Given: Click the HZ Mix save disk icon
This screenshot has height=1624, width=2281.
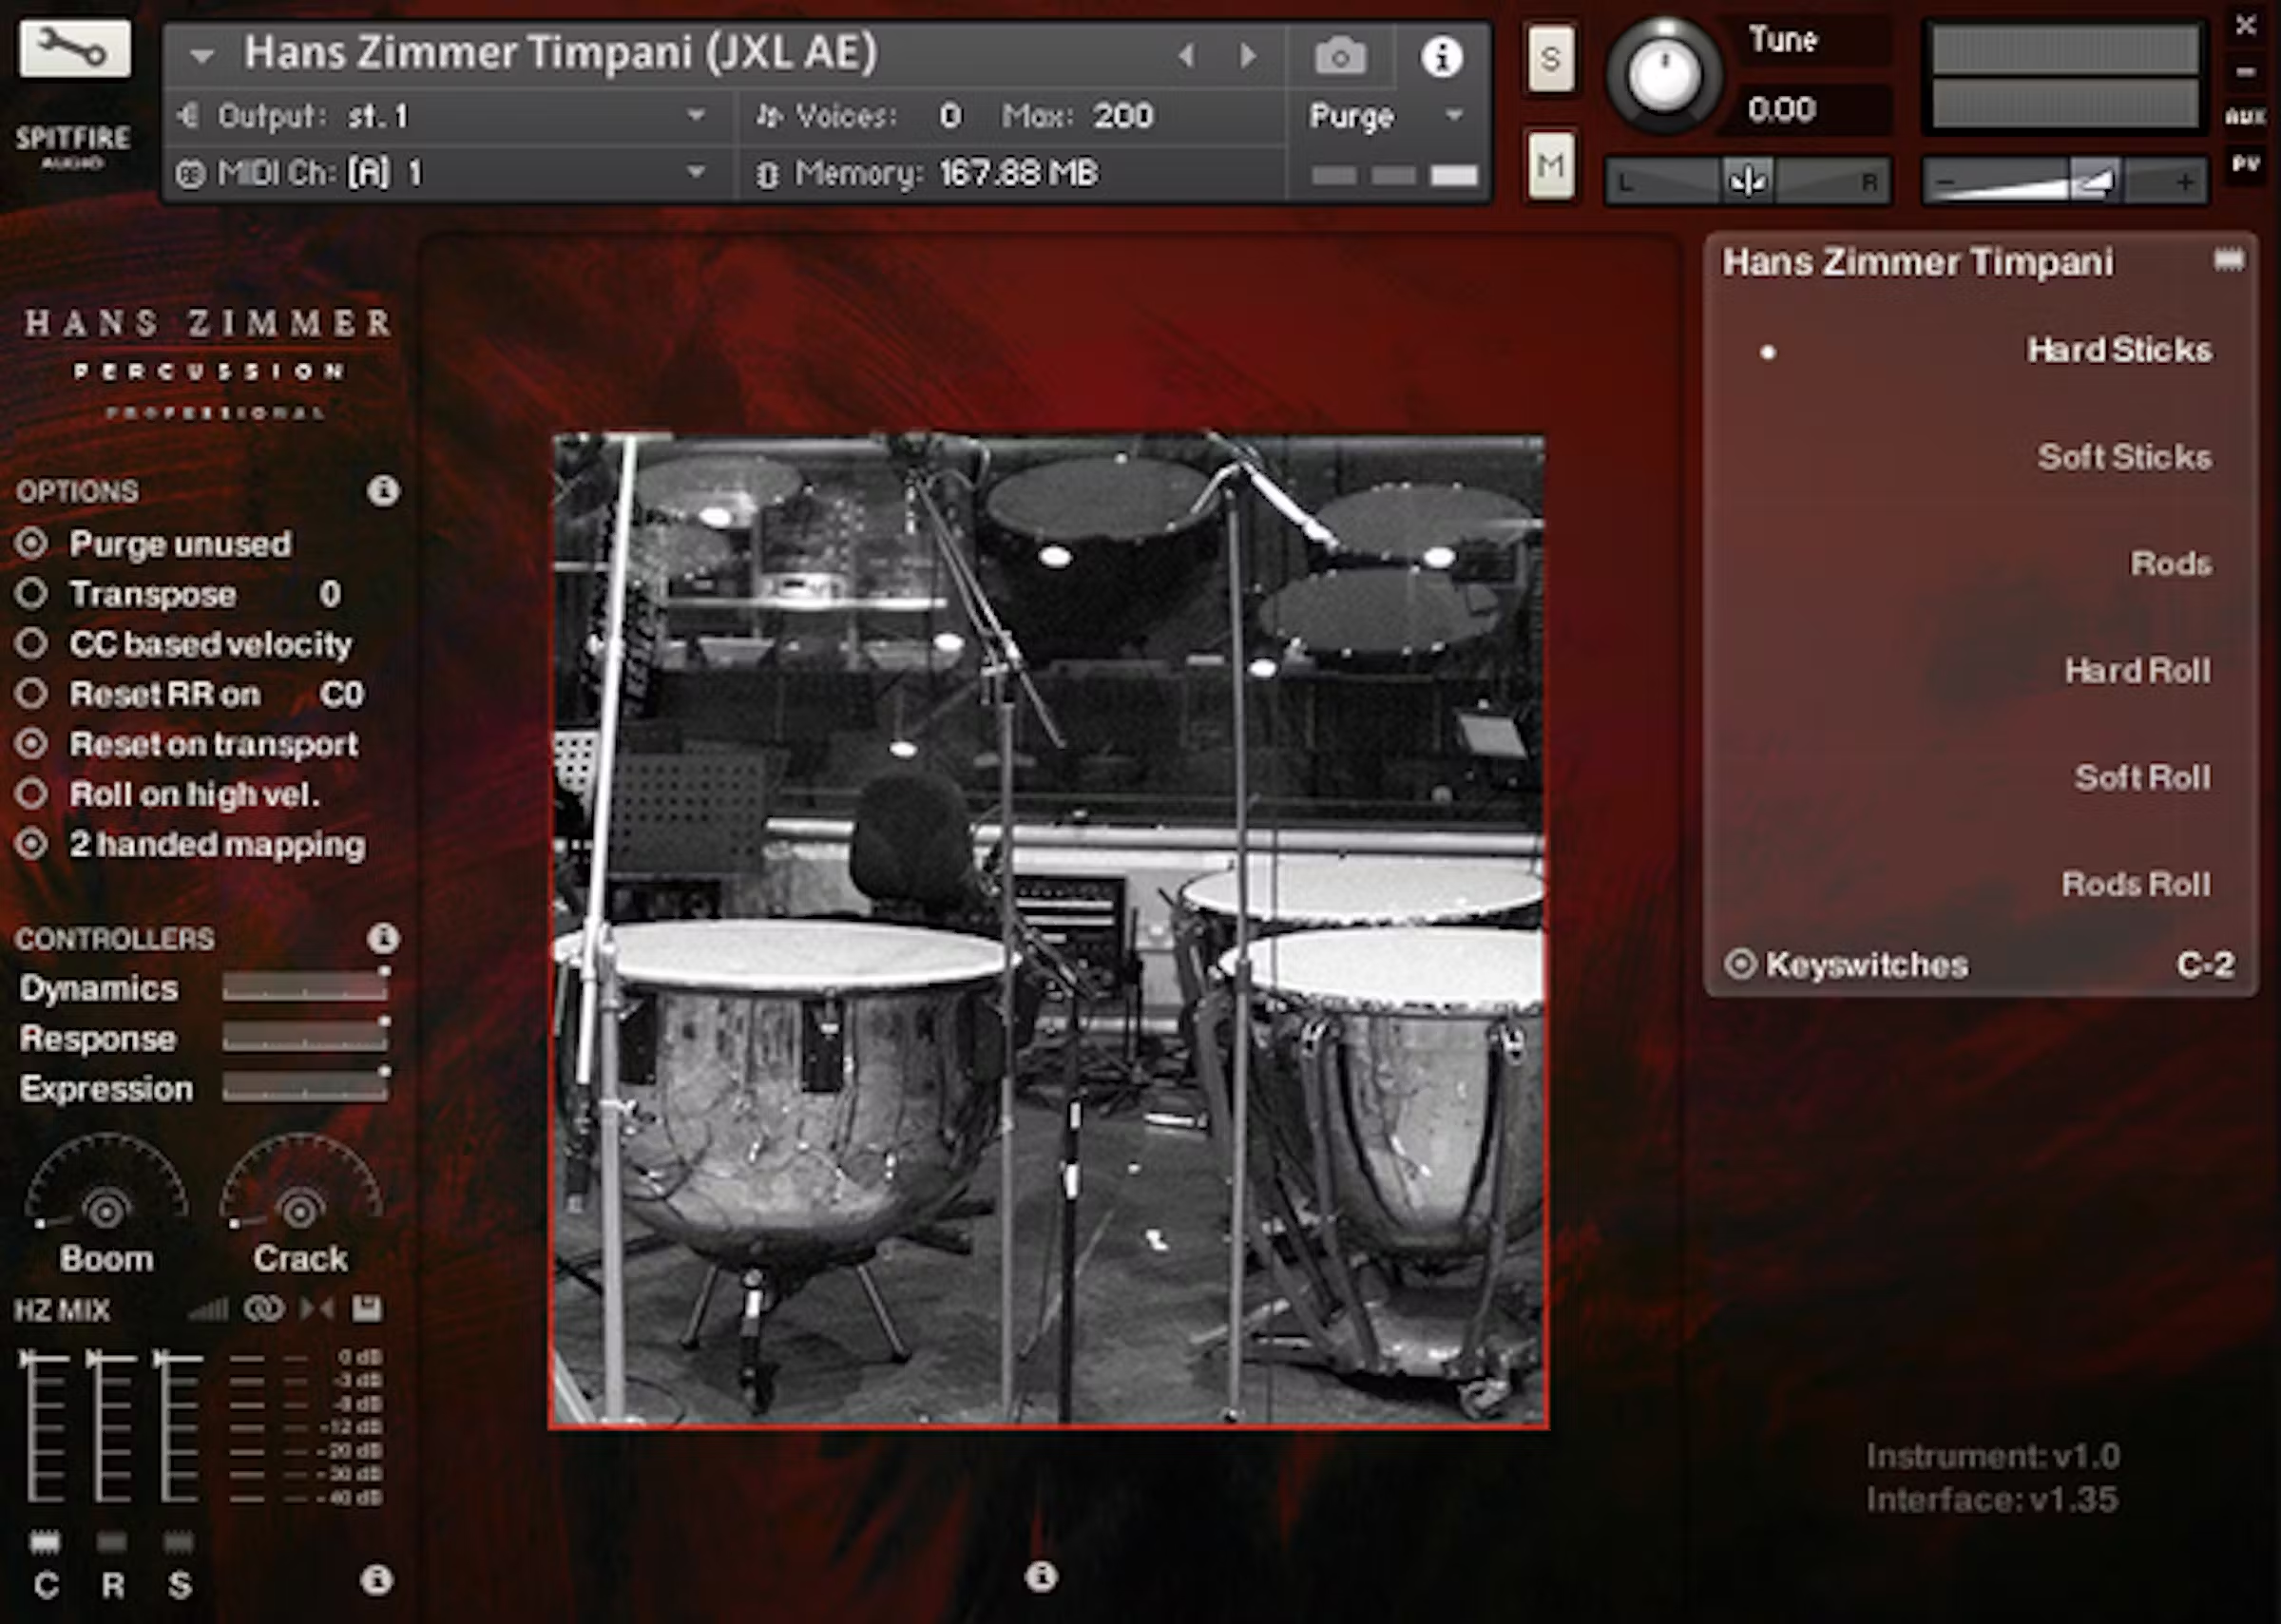Looking at the screenshot, I should tap(367, 1308).
